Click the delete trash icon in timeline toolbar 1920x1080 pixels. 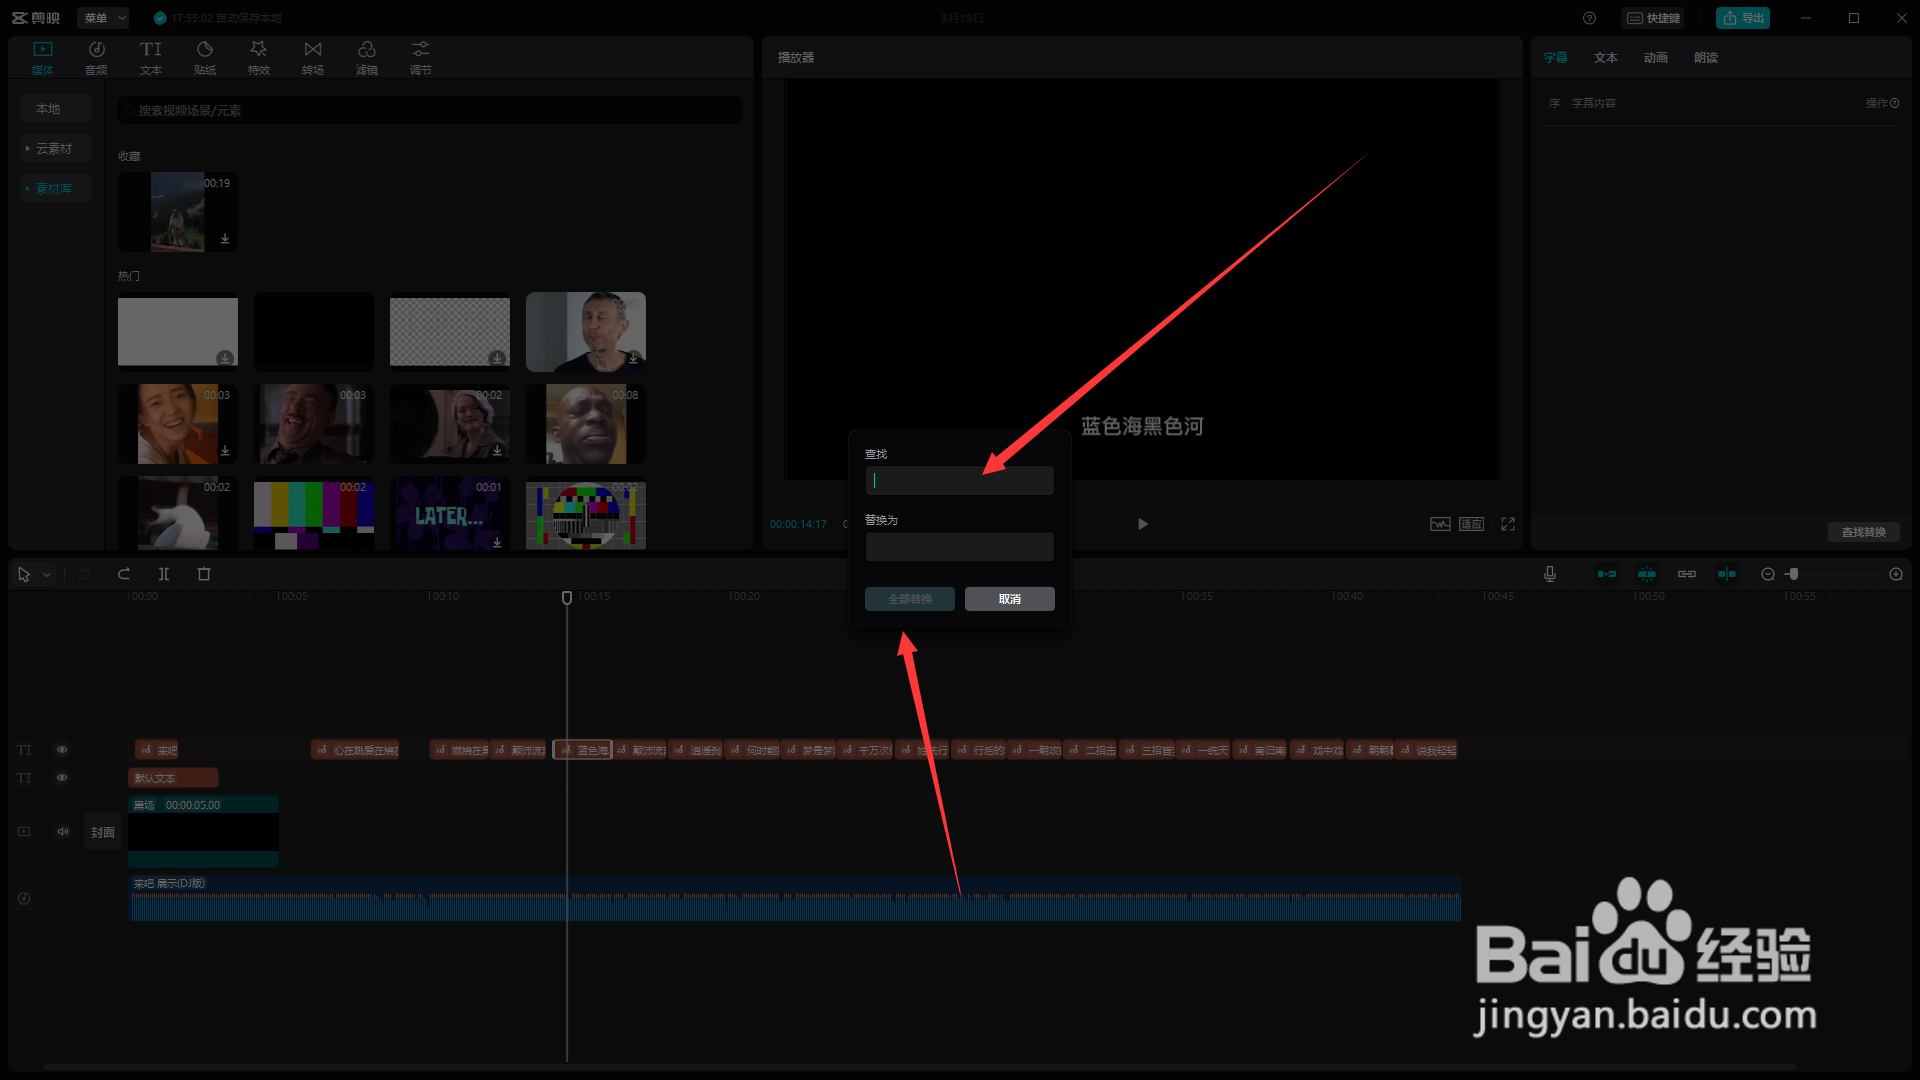[x=204, y=574]
